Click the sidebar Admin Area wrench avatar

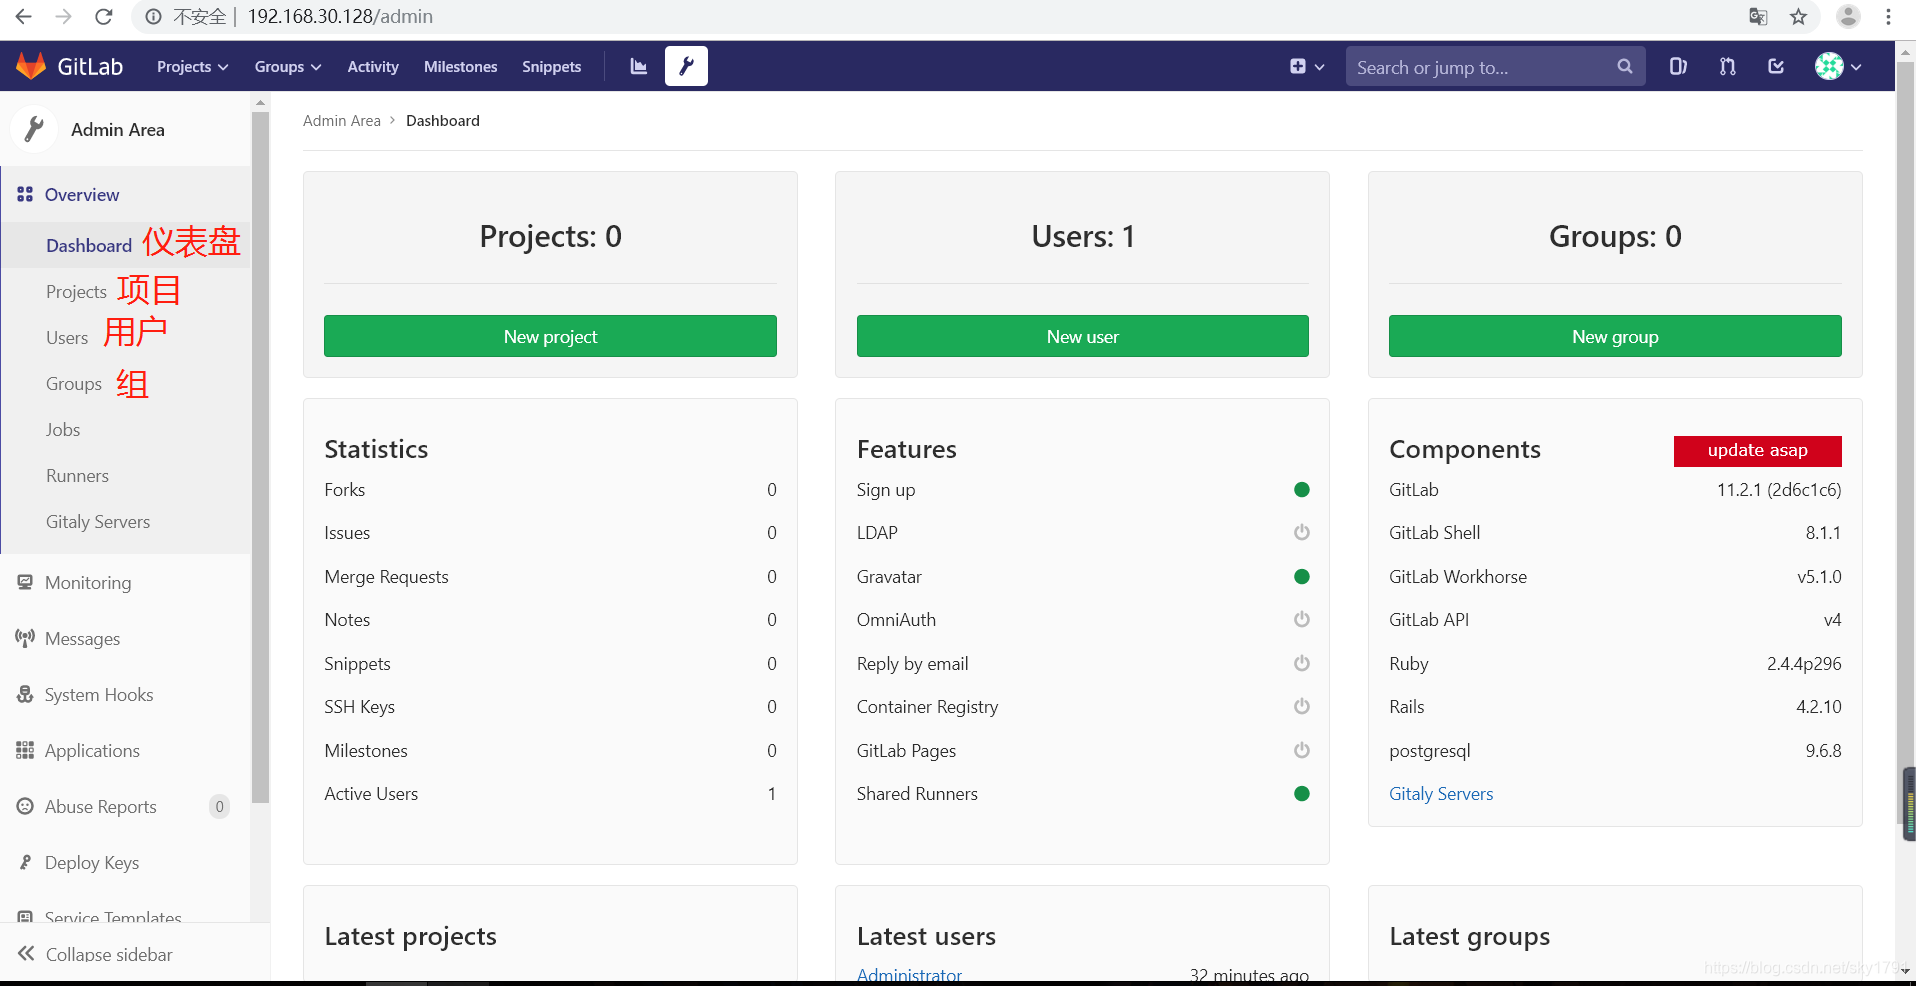coord(35,129)
